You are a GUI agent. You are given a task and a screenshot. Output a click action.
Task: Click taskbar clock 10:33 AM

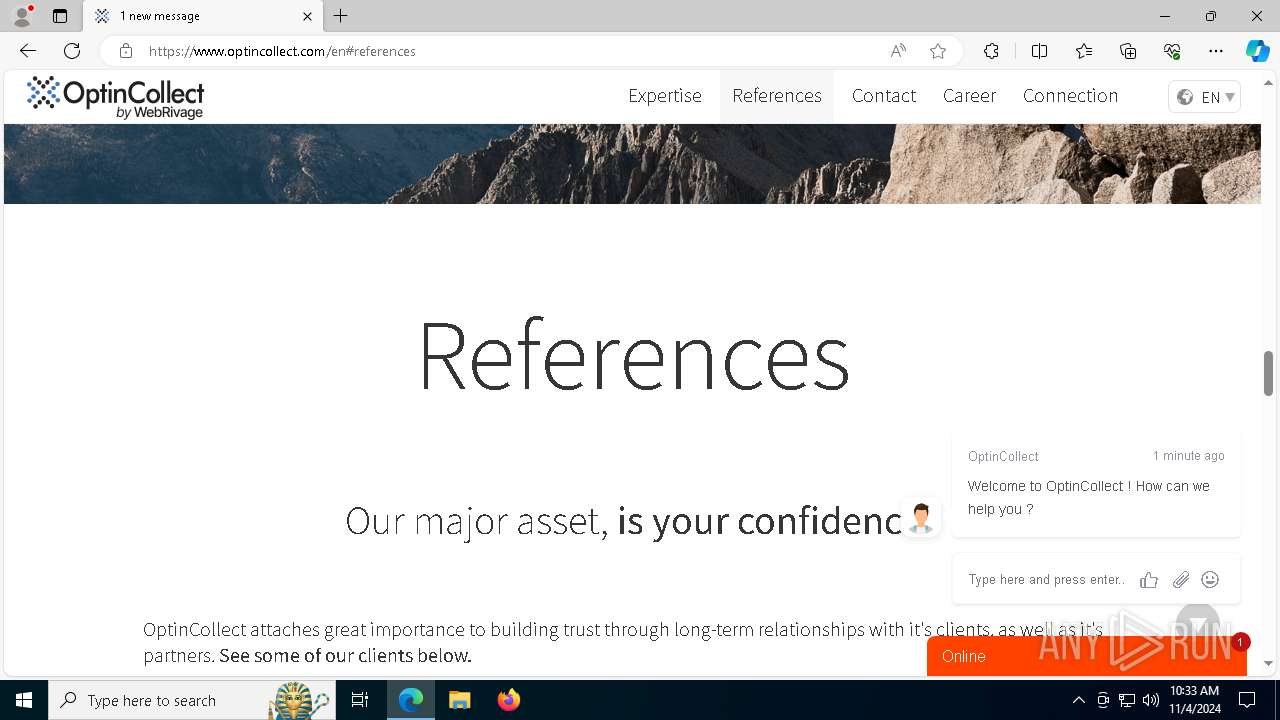pos(1195,700)
